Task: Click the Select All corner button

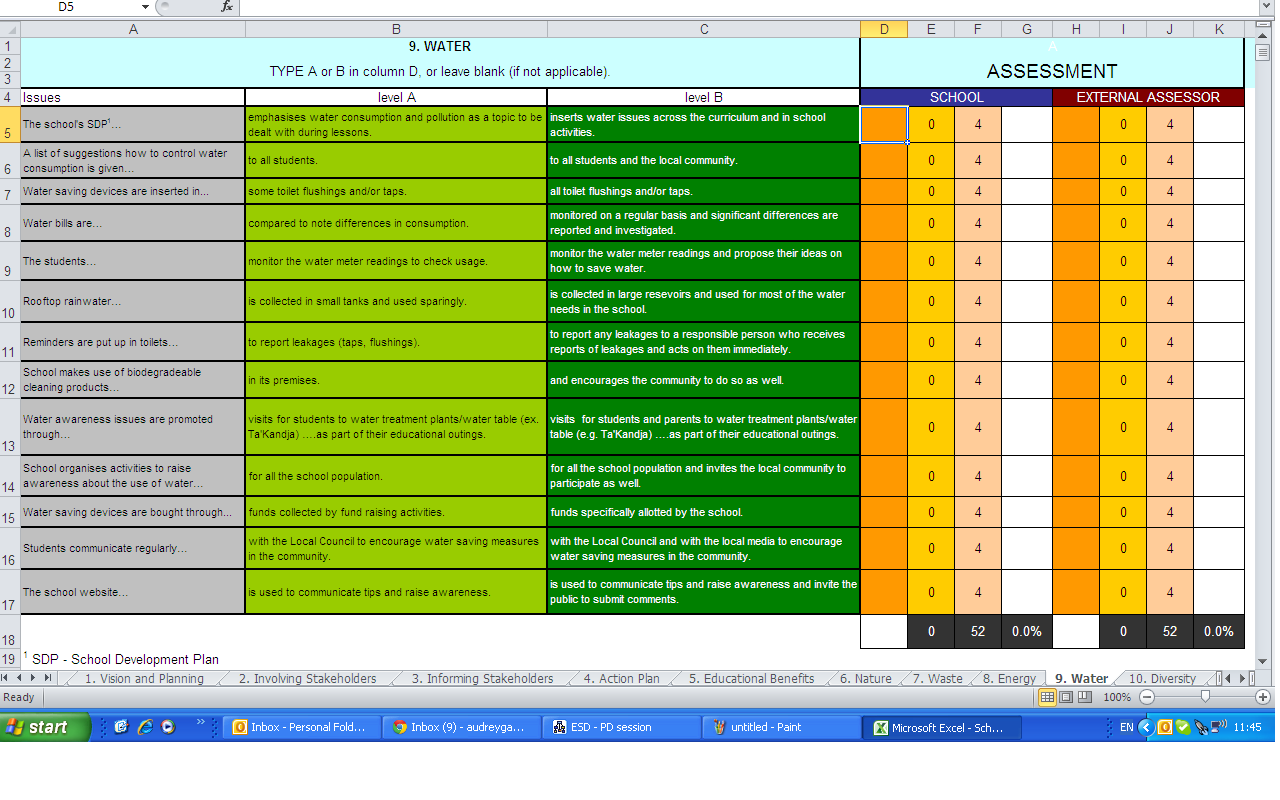Action: coord(10,29)
